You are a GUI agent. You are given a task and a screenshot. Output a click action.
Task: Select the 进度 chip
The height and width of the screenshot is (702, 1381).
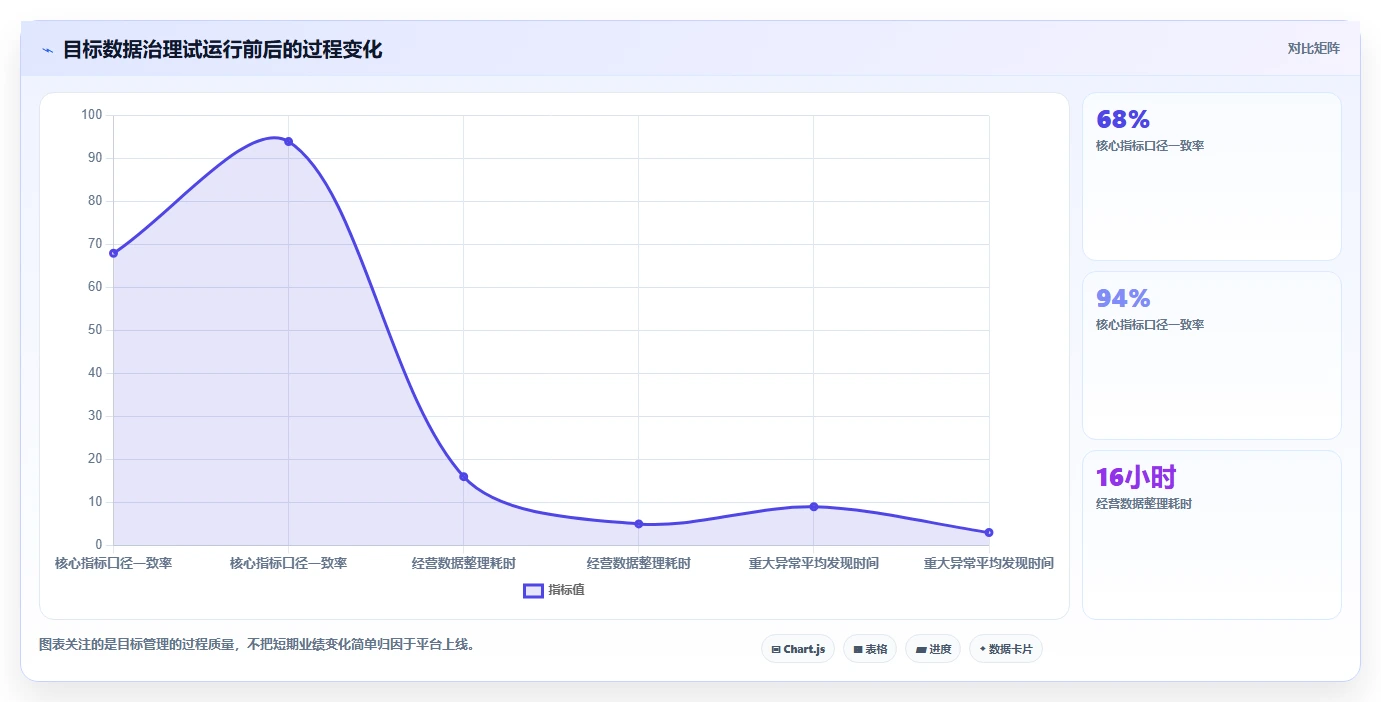[x=933, y=649]
